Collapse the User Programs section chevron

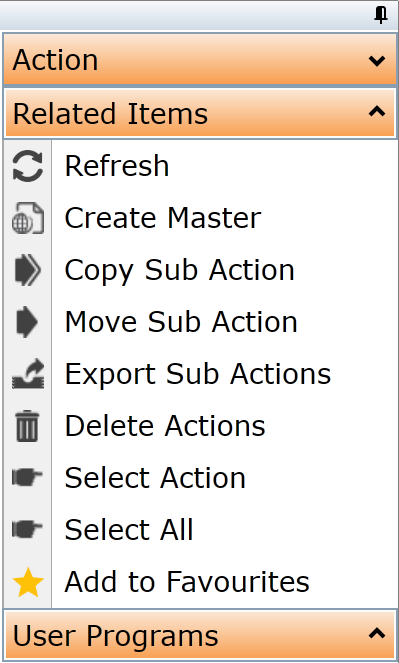tap(377, 633)
